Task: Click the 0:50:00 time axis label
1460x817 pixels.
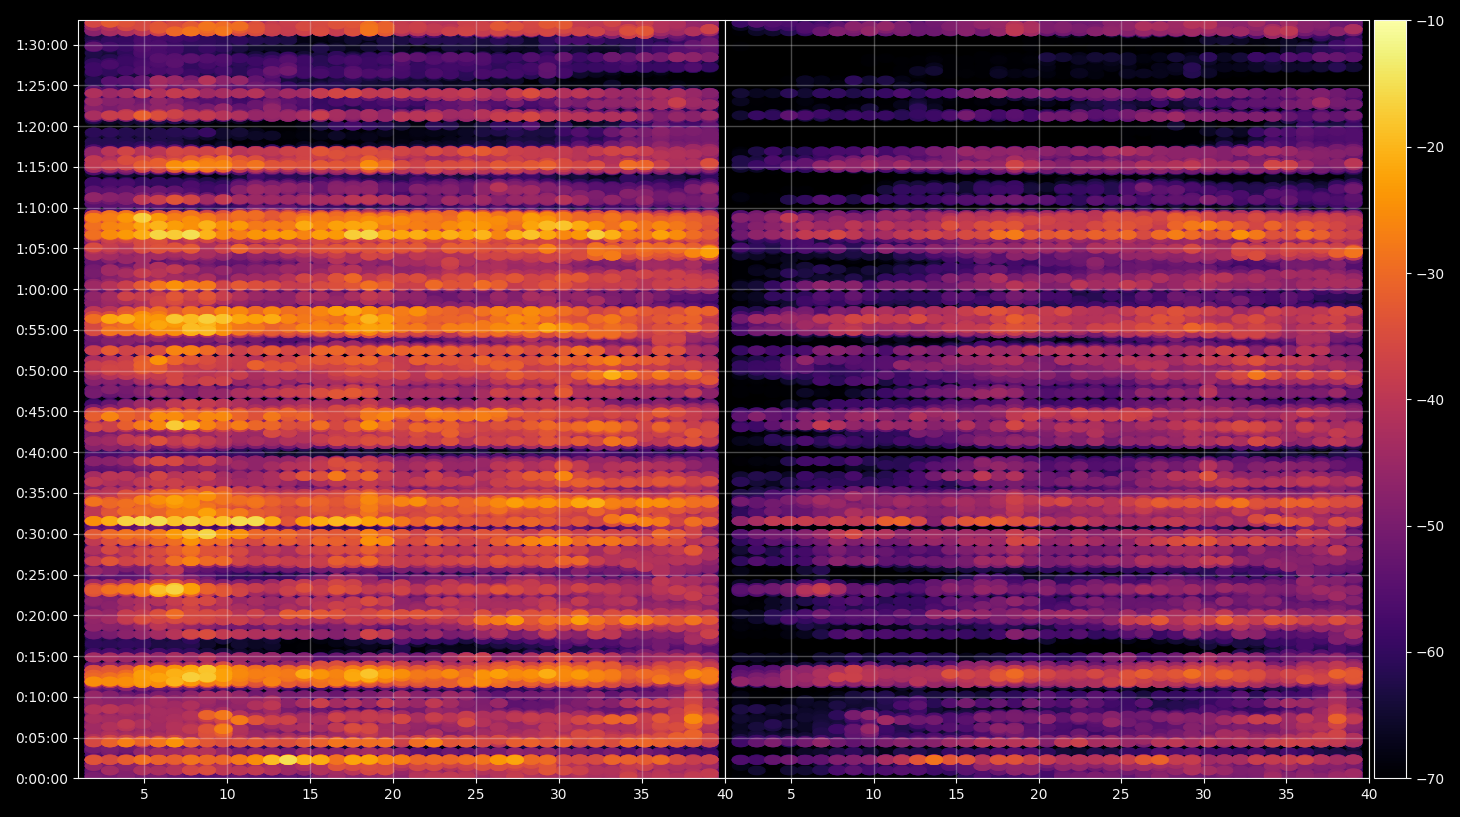Action: pyautogui.click(x=42, y=371)
